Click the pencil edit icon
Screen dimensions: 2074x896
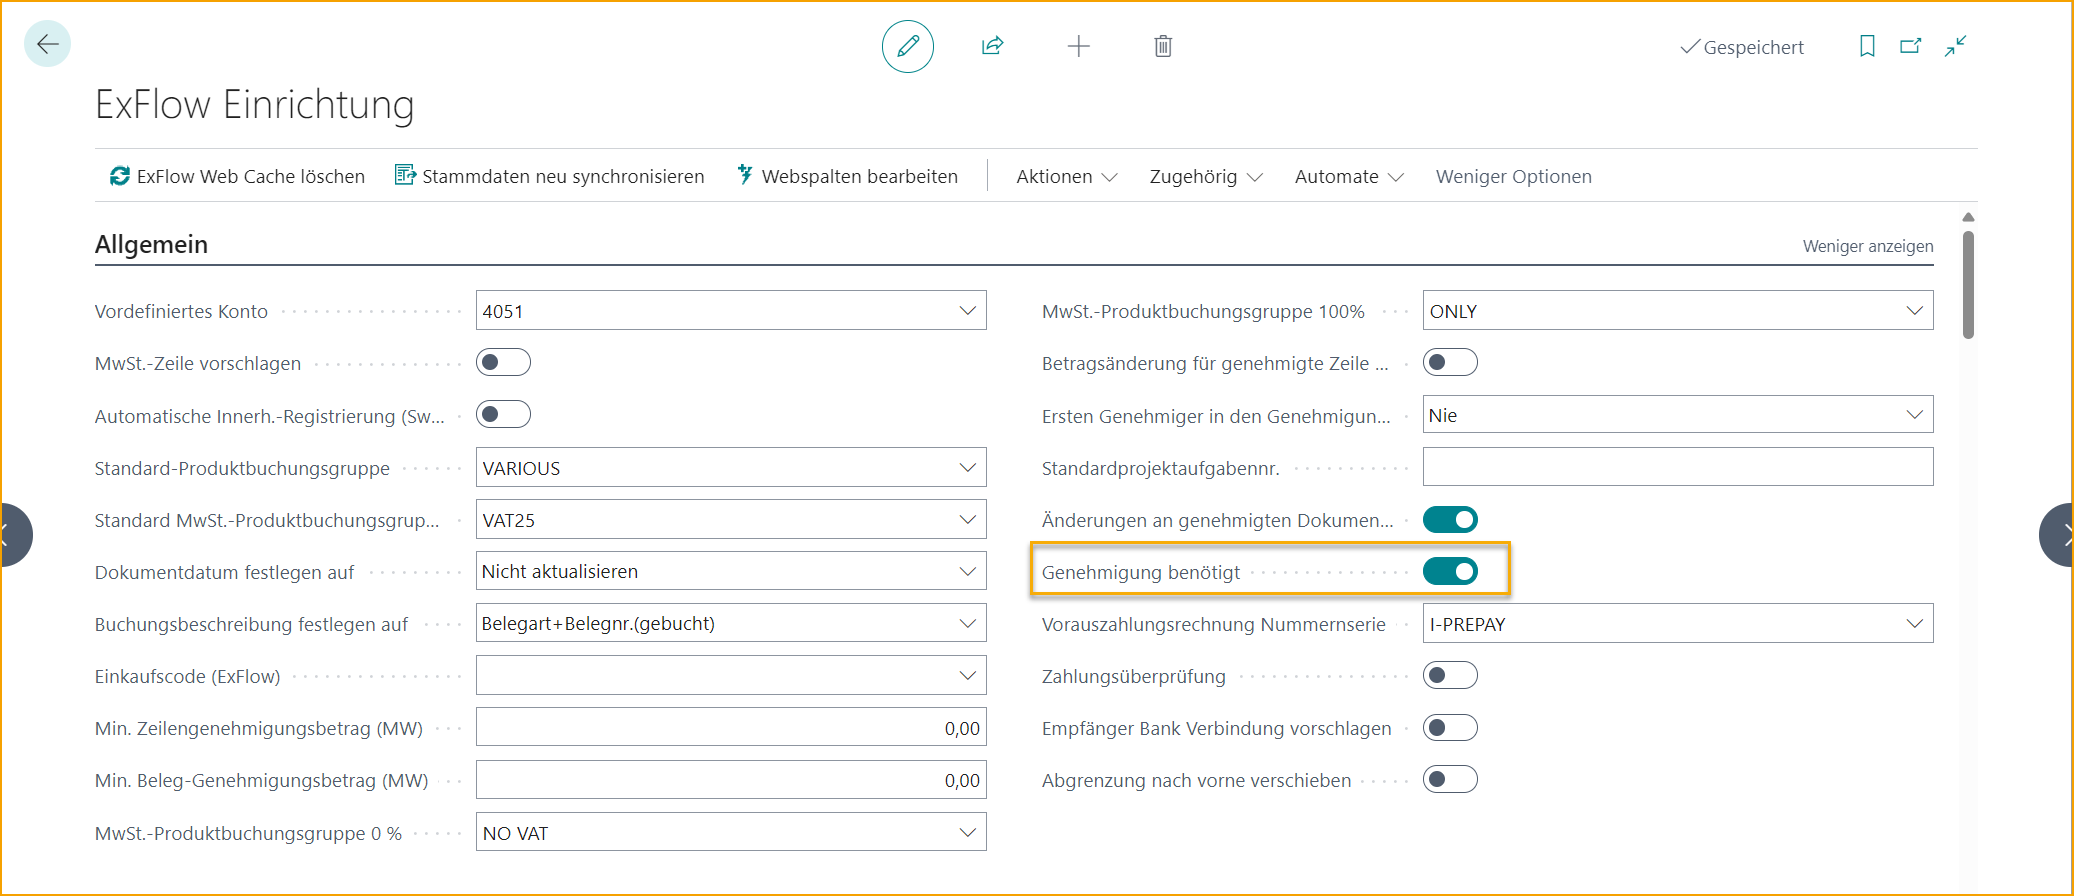[x=908, y=46]
